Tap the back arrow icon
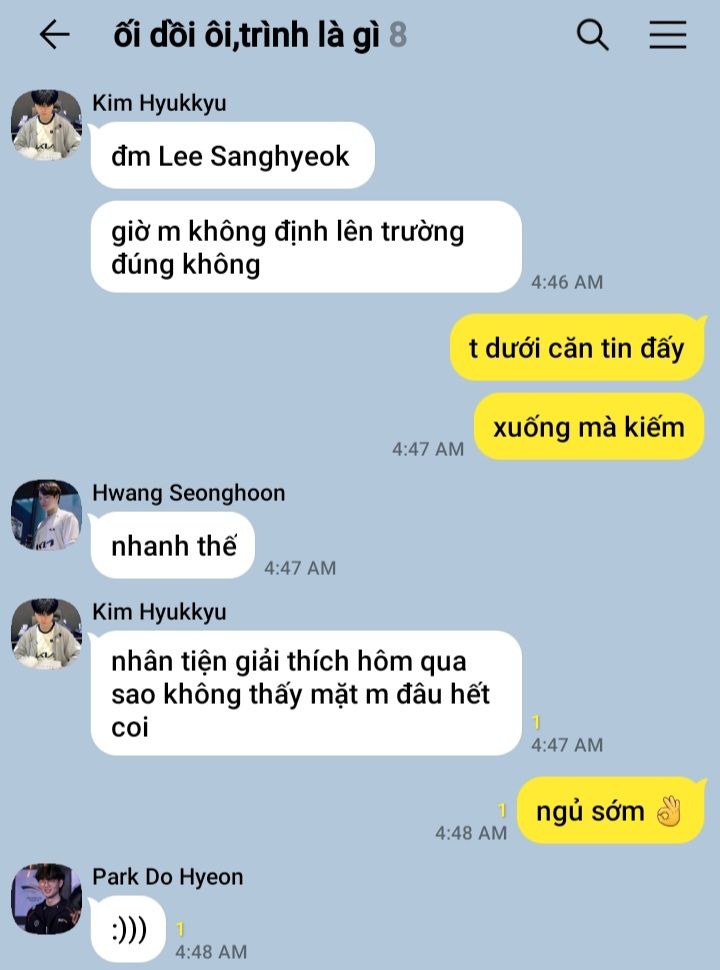Image resolution: width=720 pixels, height=970 pixels. point(54,34)
